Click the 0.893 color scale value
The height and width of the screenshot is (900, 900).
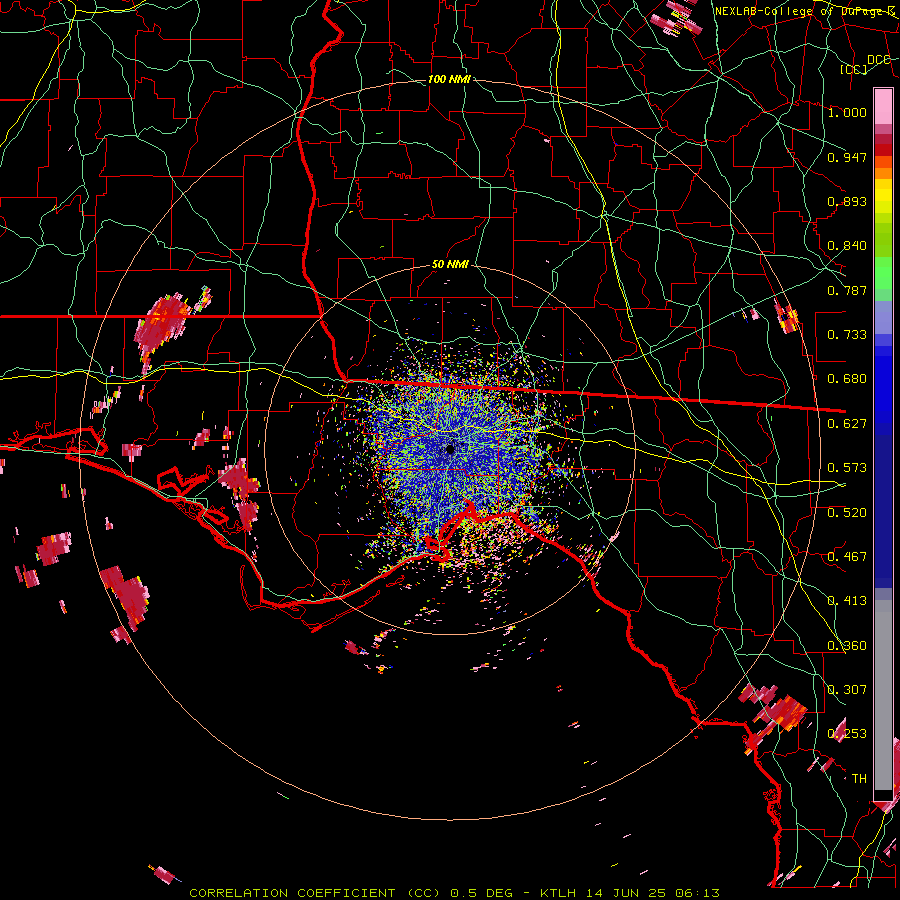click(x=847, y=201)
